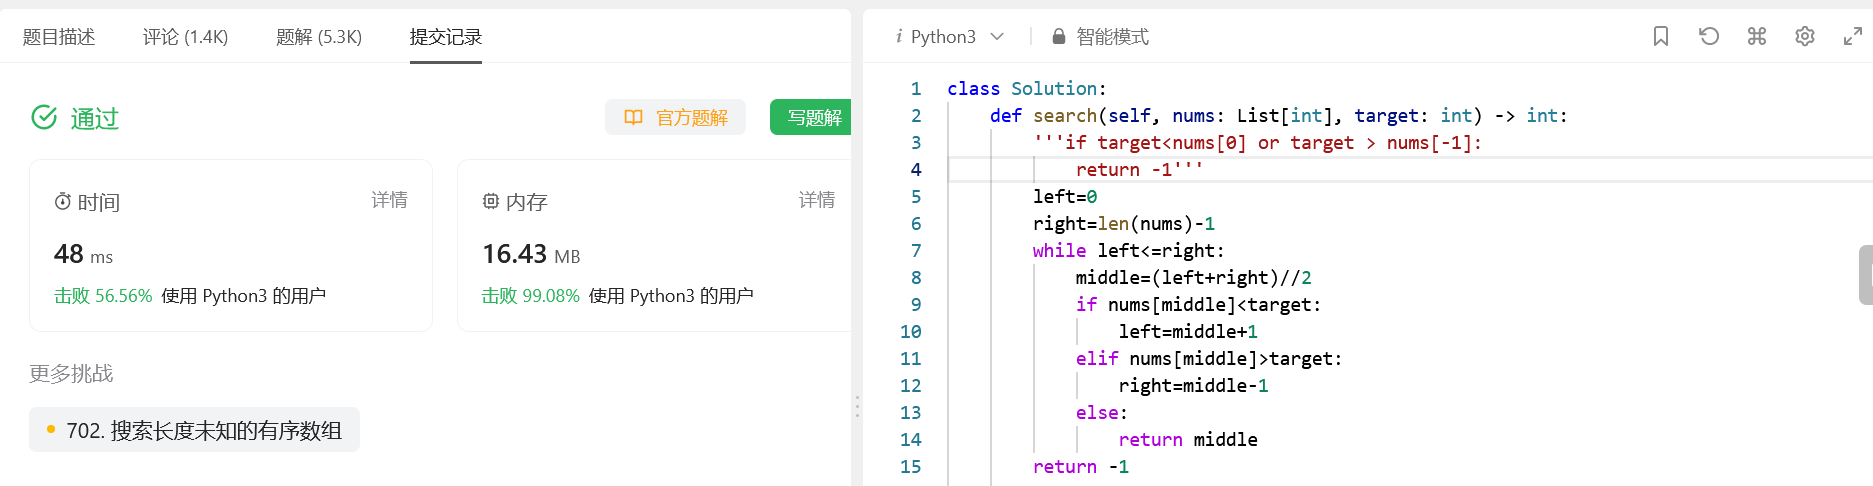Image resolution: width=1873 pixels, height=486 pixels.
Task: Click the bookmark icon in editor toolbar
Action: click(x=1661, y=37)
